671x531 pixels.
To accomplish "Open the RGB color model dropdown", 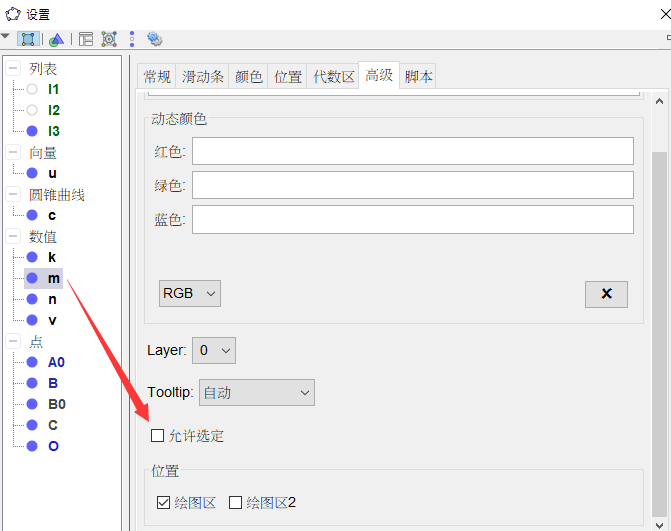I will pos(190,294).
